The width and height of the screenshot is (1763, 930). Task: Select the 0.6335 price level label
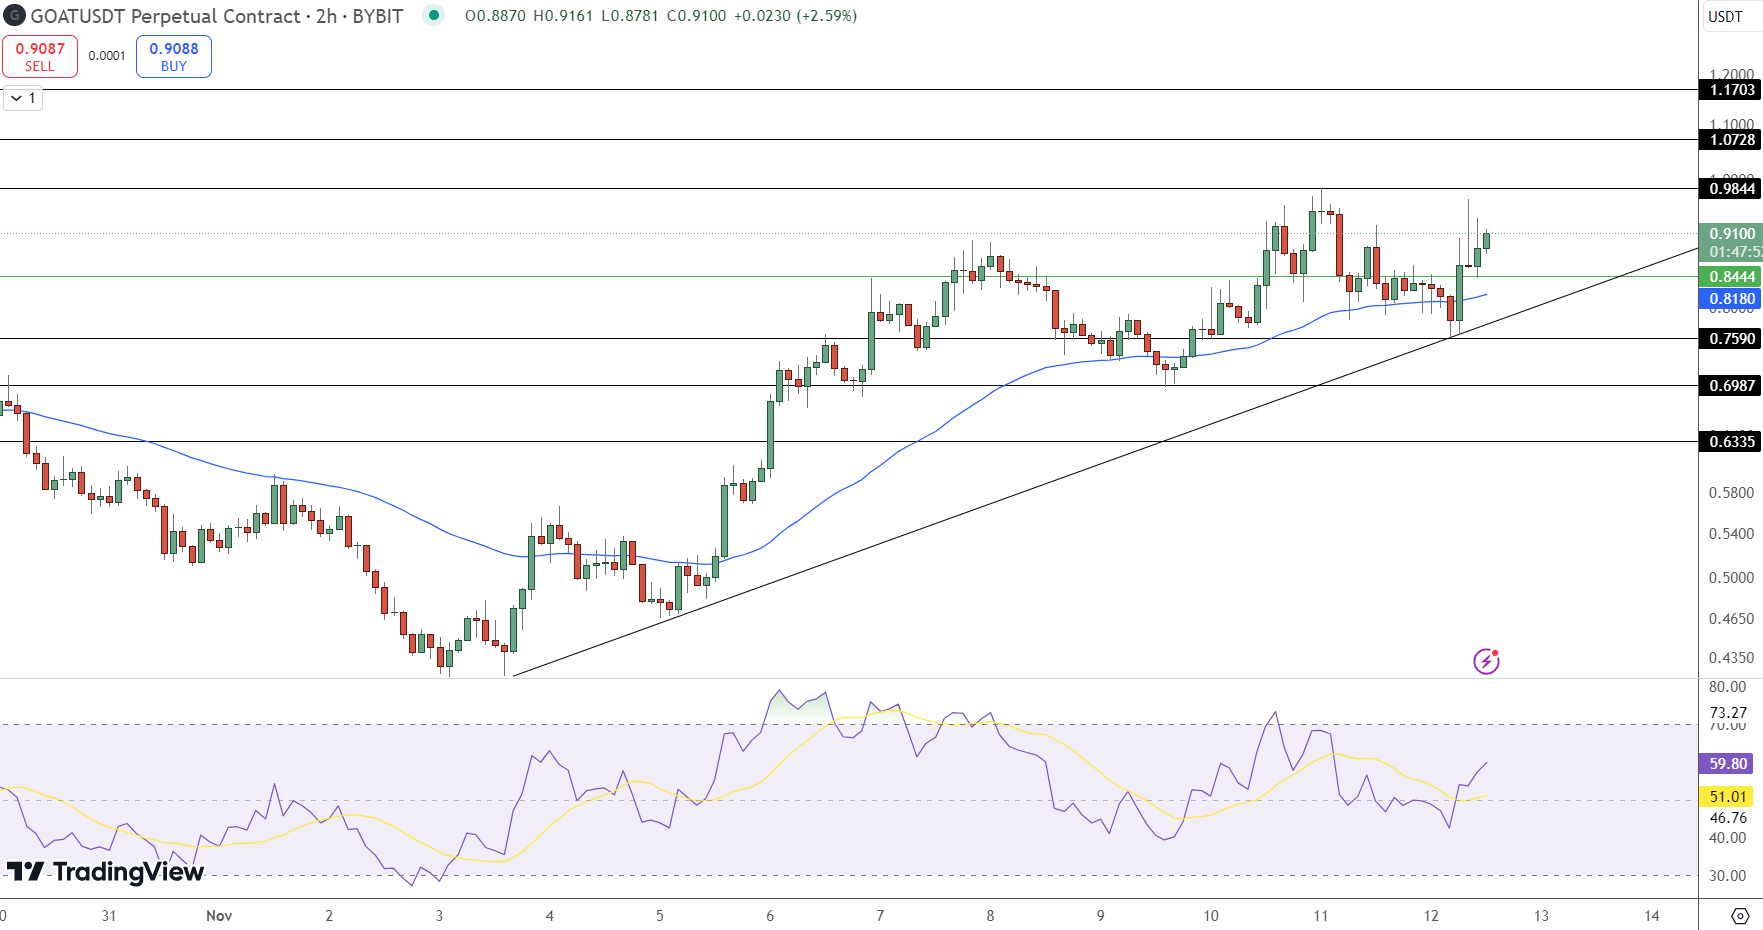[1732, 442]
